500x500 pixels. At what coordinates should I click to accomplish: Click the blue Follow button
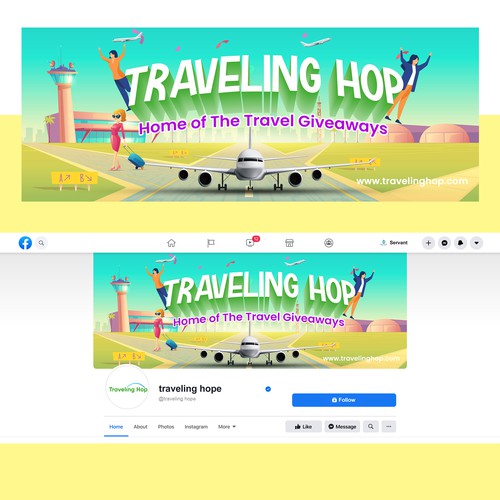[344, 400]
